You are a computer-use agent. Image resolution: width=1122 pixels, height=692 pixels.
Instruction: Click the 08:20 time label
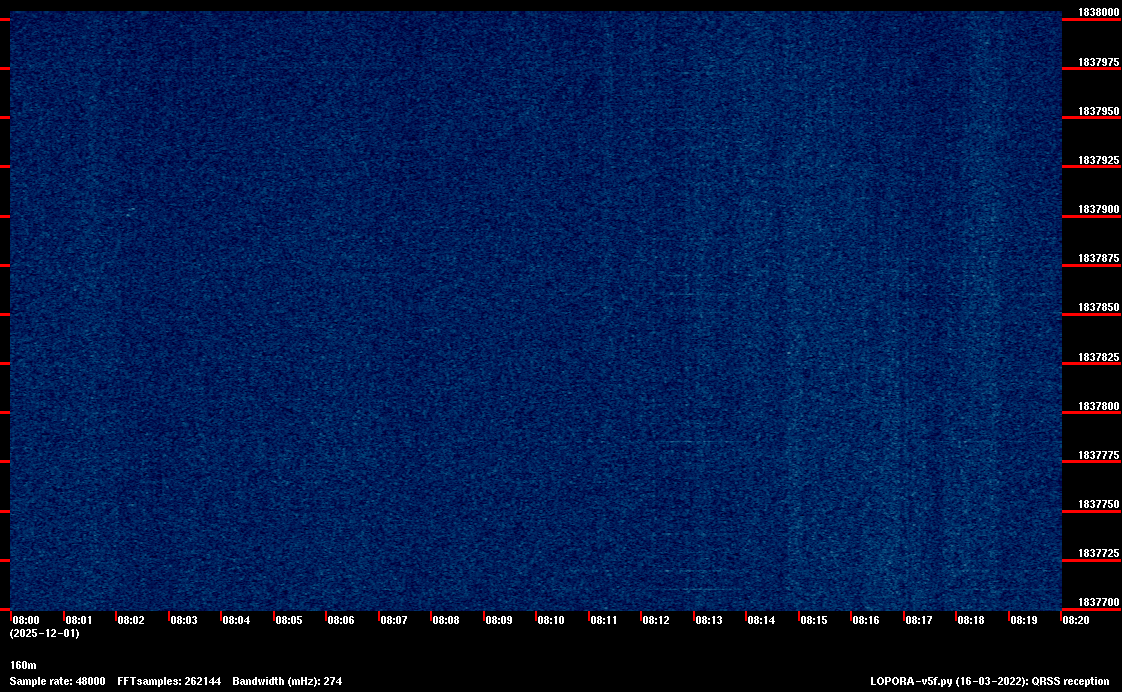(x=1076, y=620)
